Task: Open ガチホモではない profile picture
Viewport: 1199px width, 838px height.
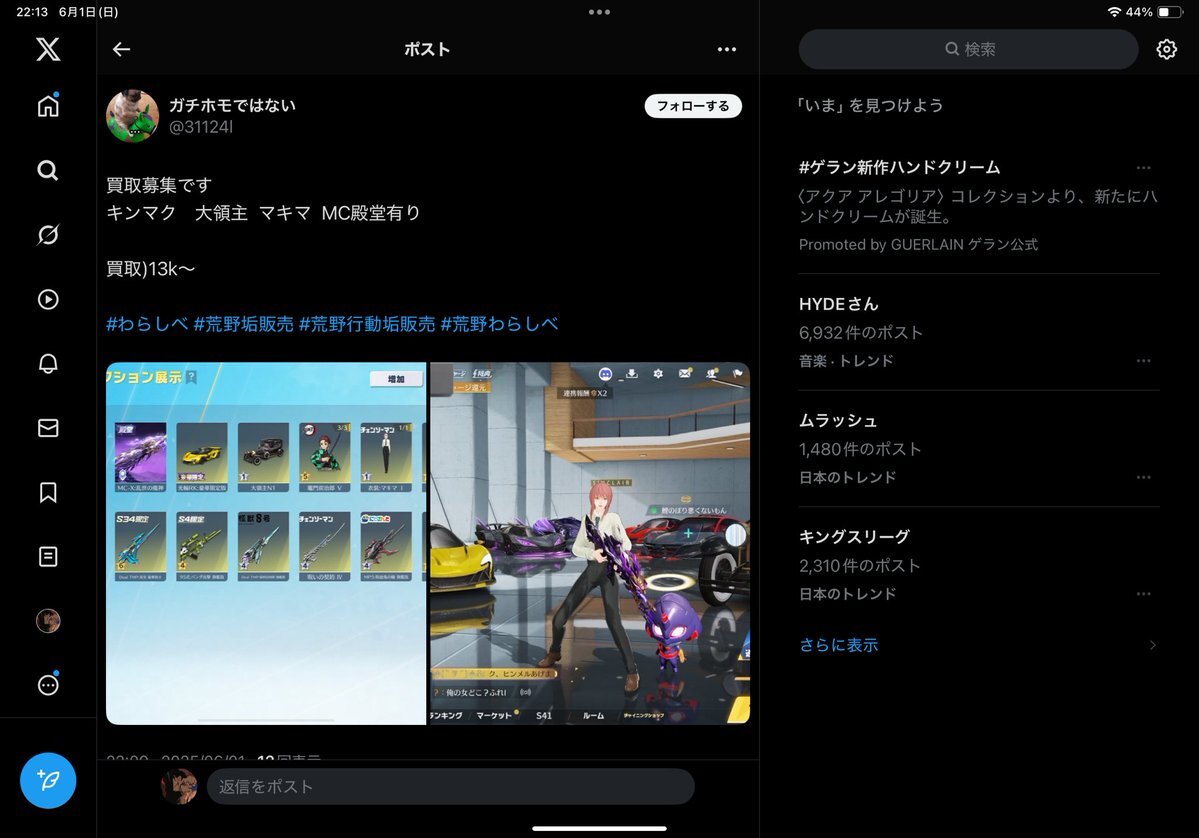Action: coord(132,116)
